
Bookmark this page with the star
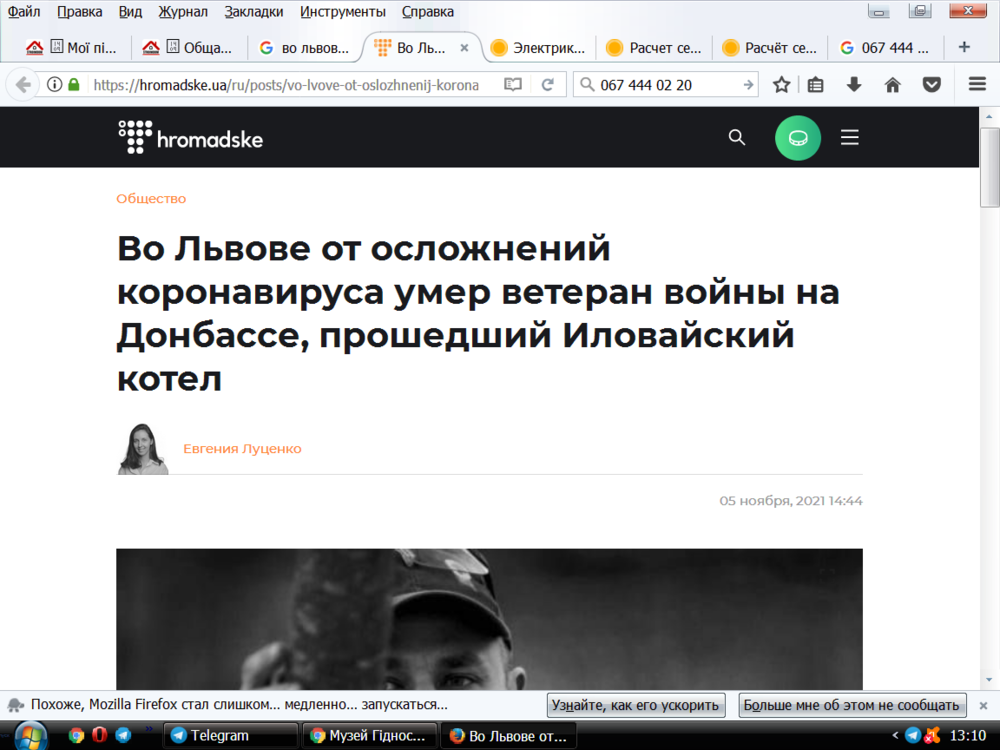coord(781,84)
